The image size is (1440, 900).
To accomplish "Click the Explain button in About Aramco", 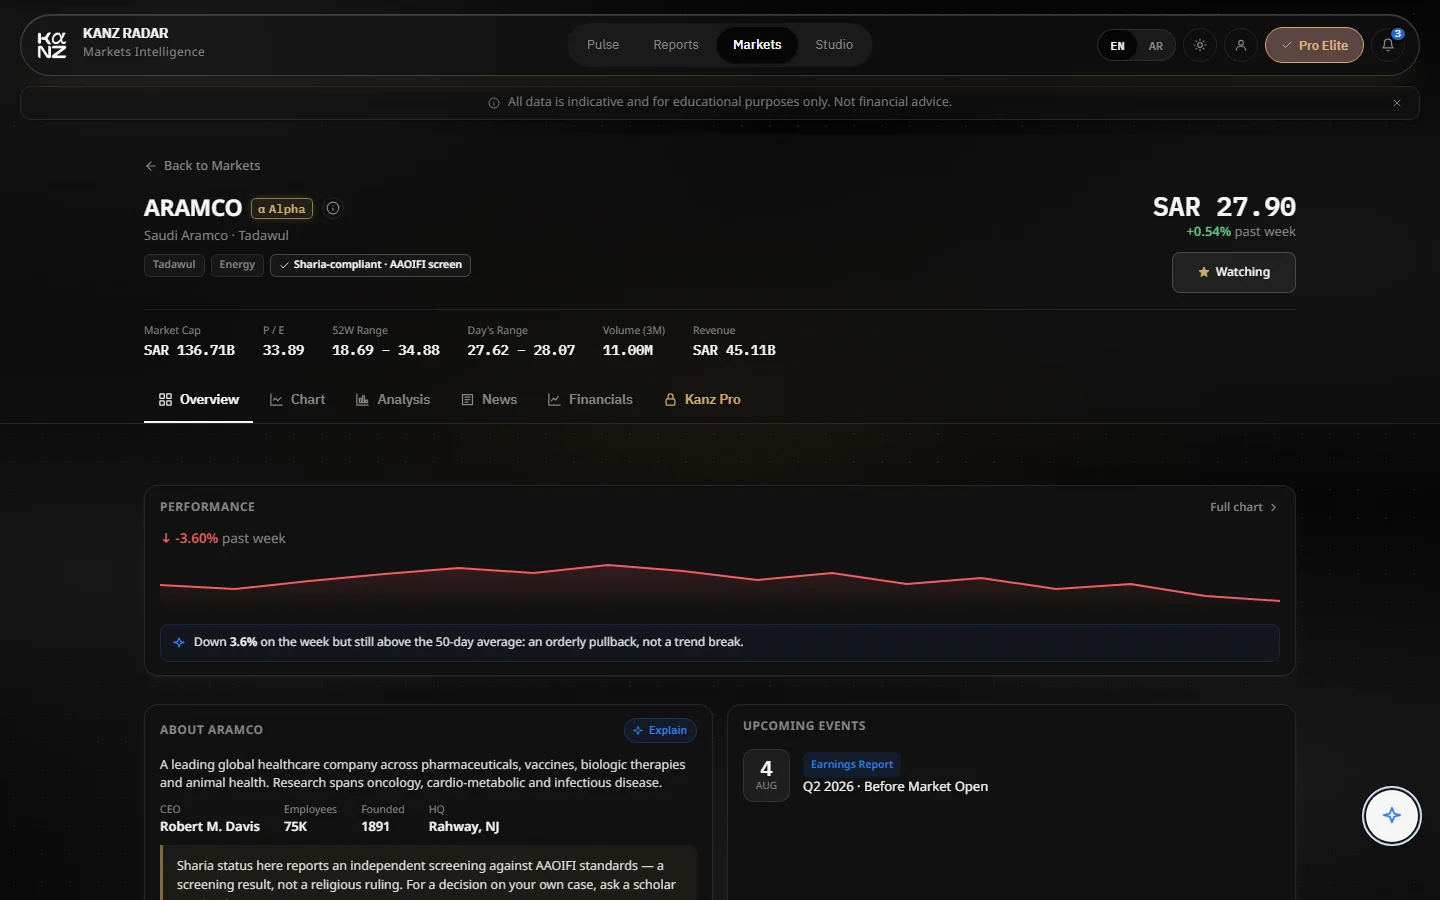I will [660, 730].
